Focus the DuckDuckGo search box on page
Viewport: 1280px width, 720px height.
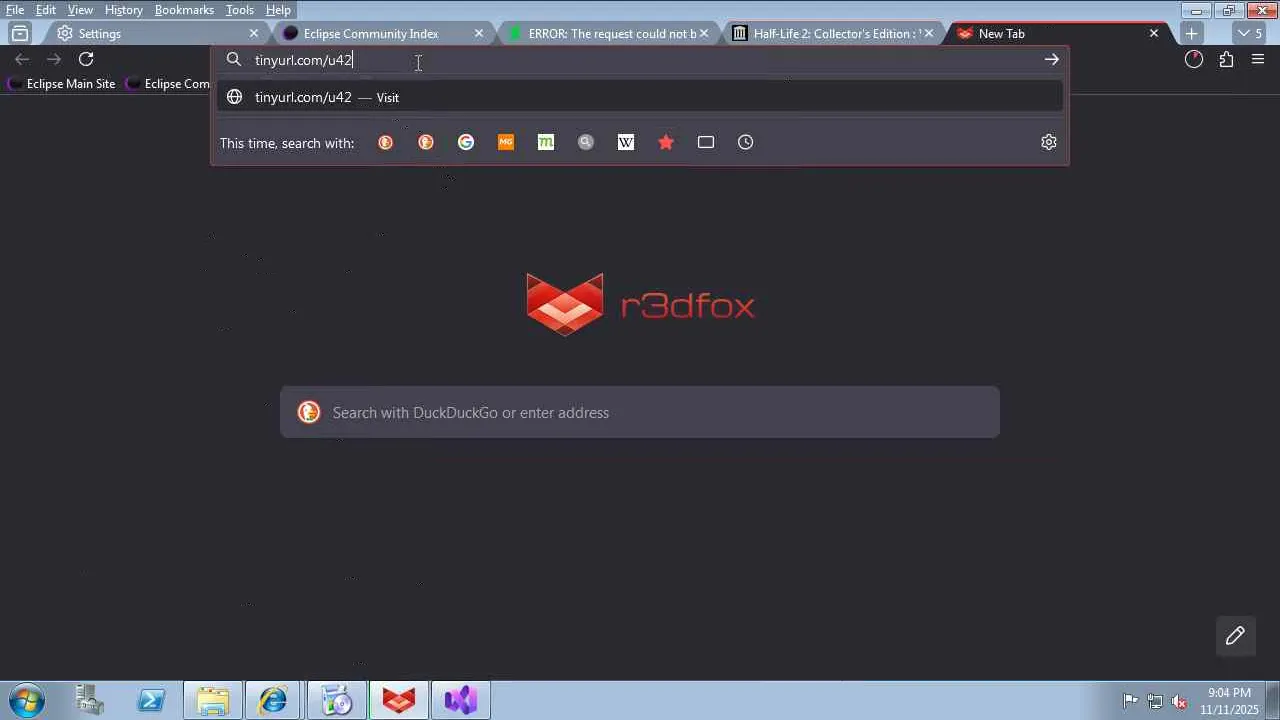pos(640,412)
